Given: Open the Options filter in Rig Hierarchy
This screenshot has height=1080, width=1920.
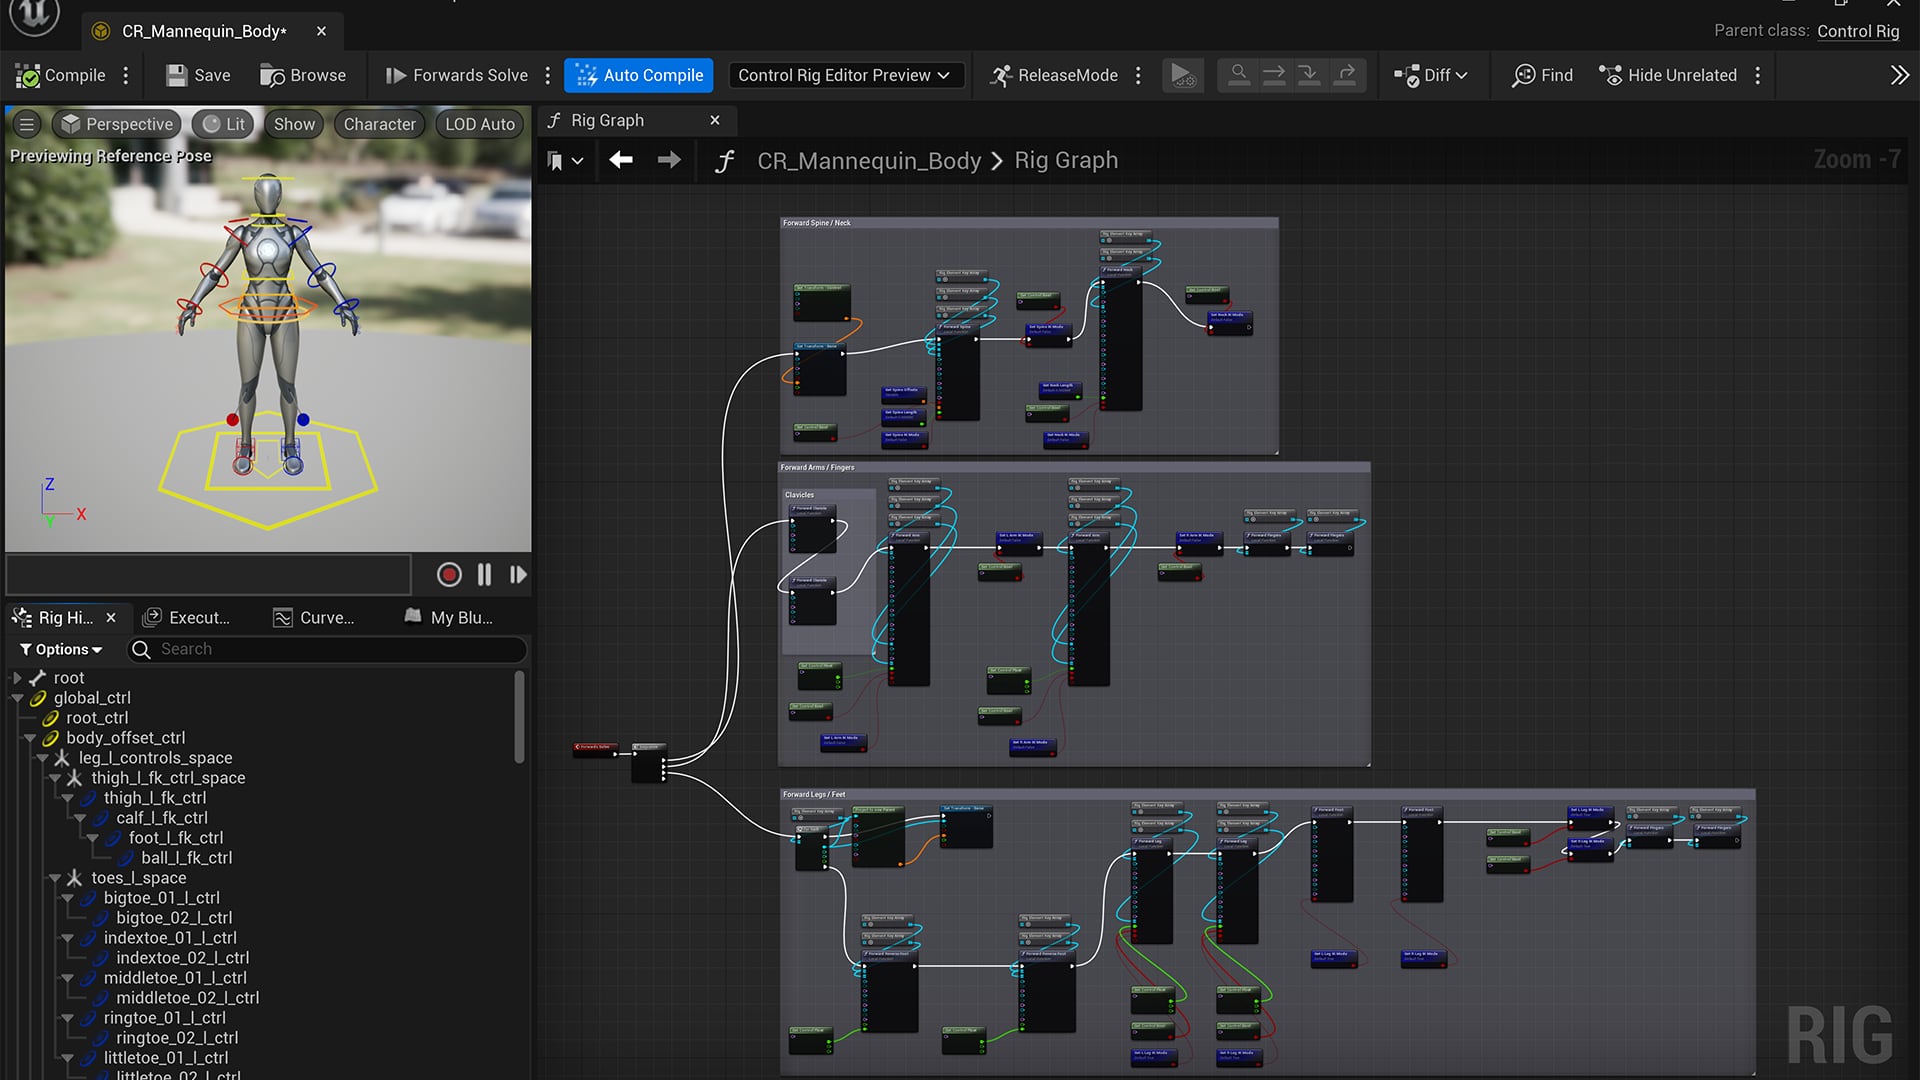Looking at the screenshot, I should 61,649.
